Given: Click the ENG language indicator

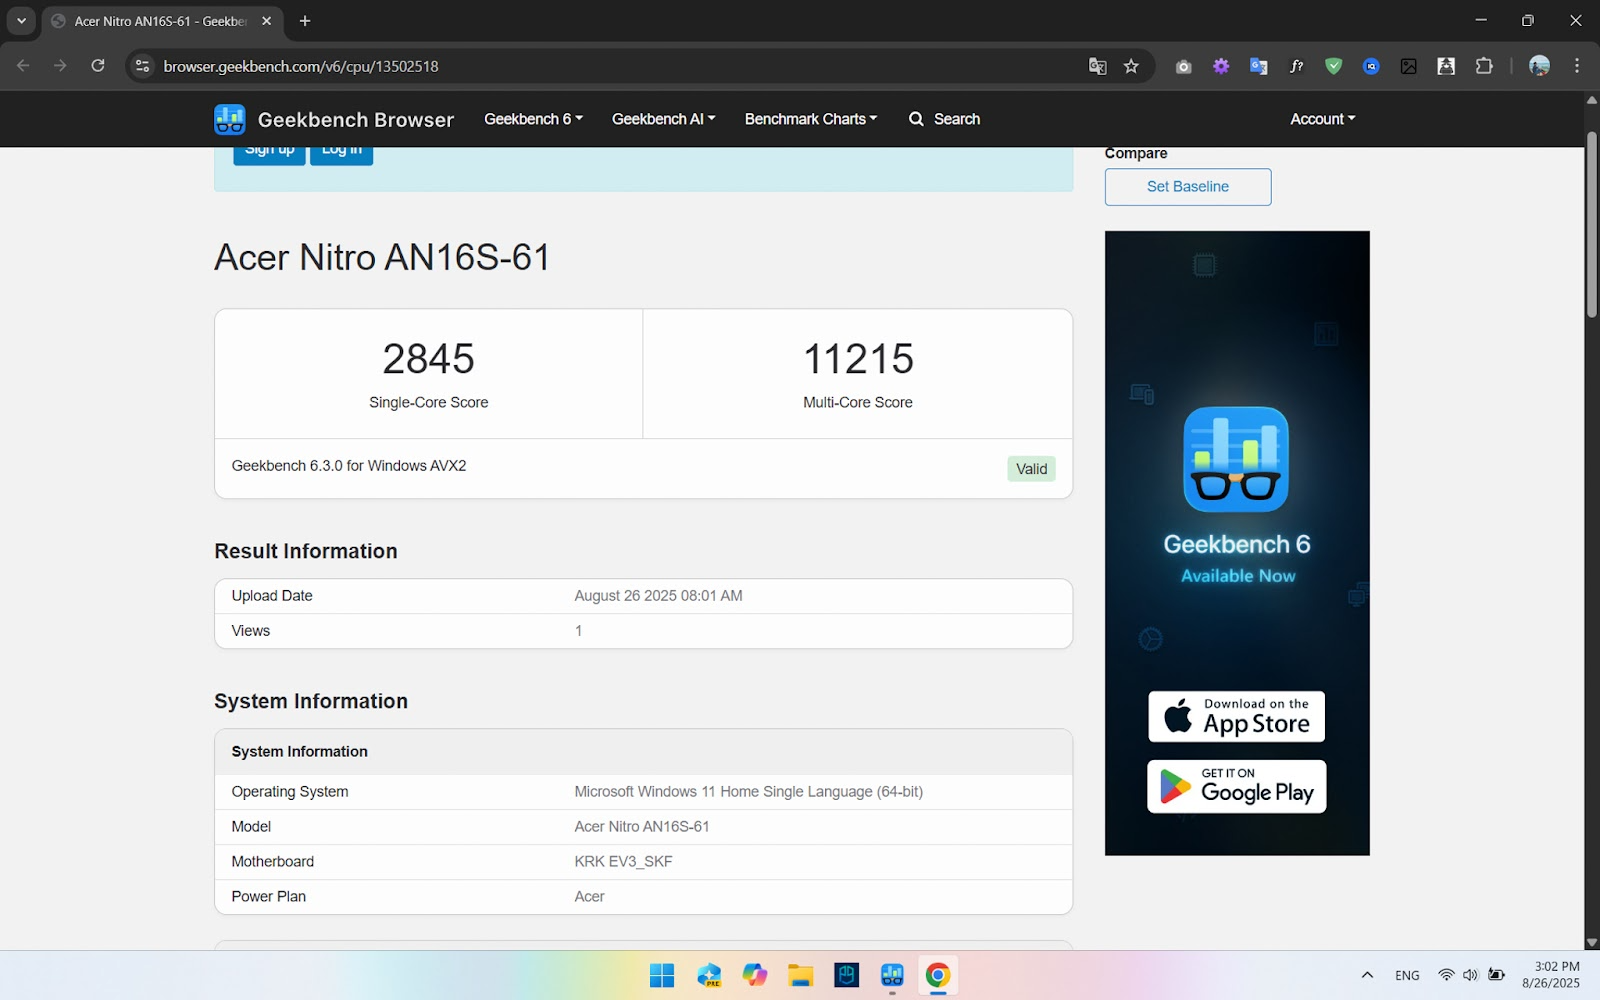Looking at the screenshot, I should point(1407,975).
